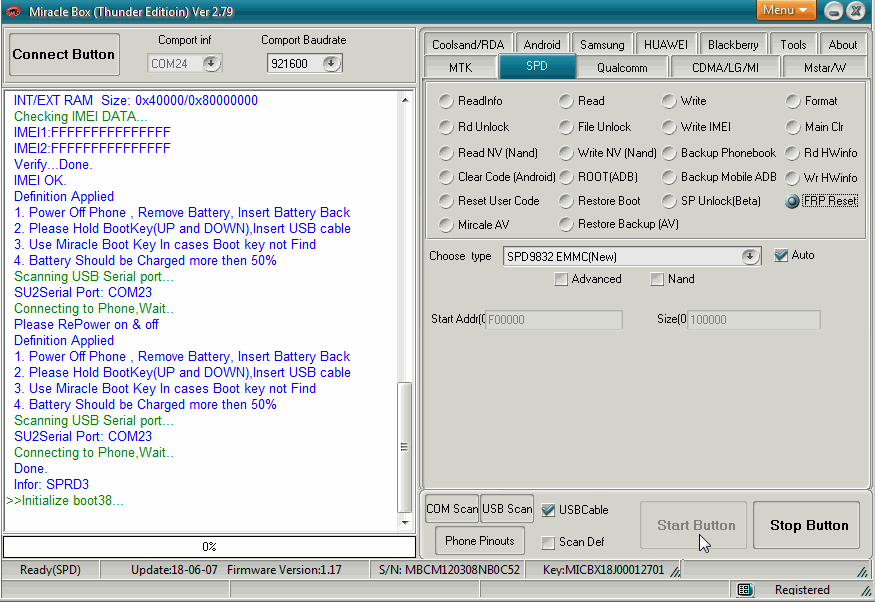Click the Connect Button
Screen dimensions: 875x602
(64, 54)
